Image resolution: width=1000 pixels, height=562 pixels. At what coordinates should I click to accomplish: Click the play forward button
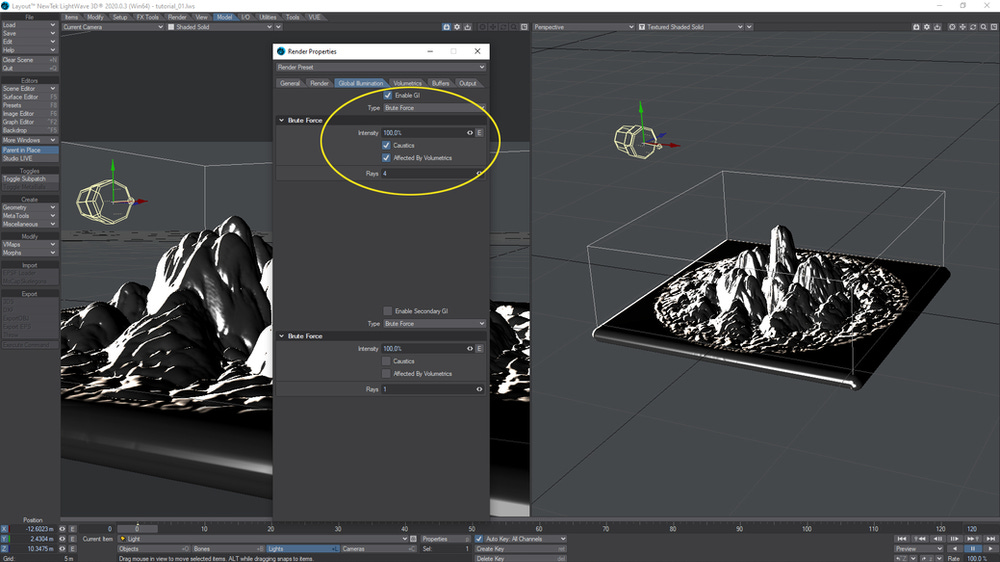(x=990, y=549)
